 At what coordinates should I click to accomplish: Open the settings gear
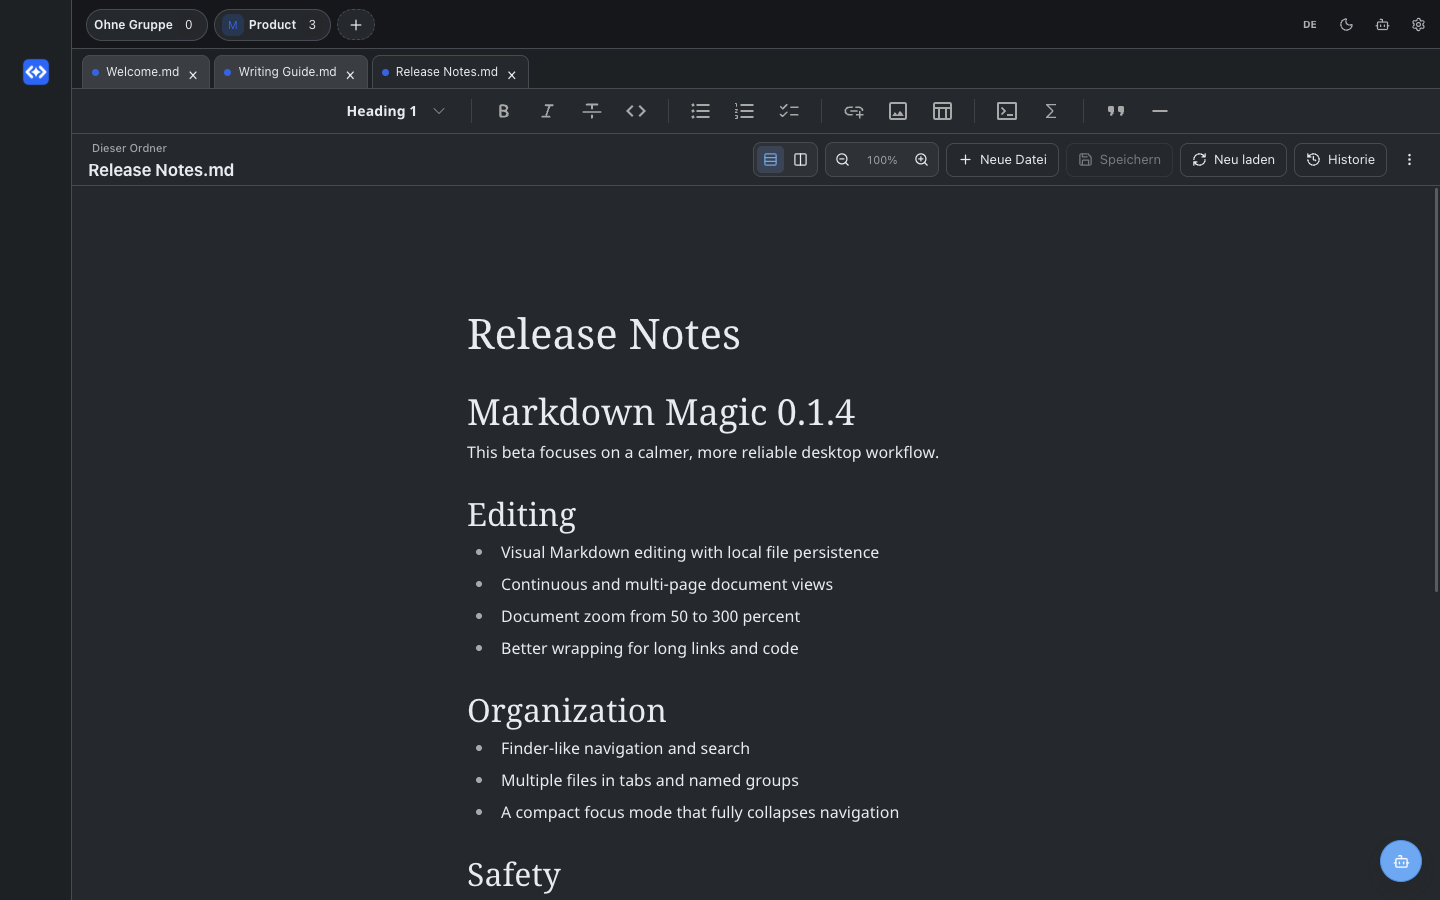click(x=1418, y=25)
